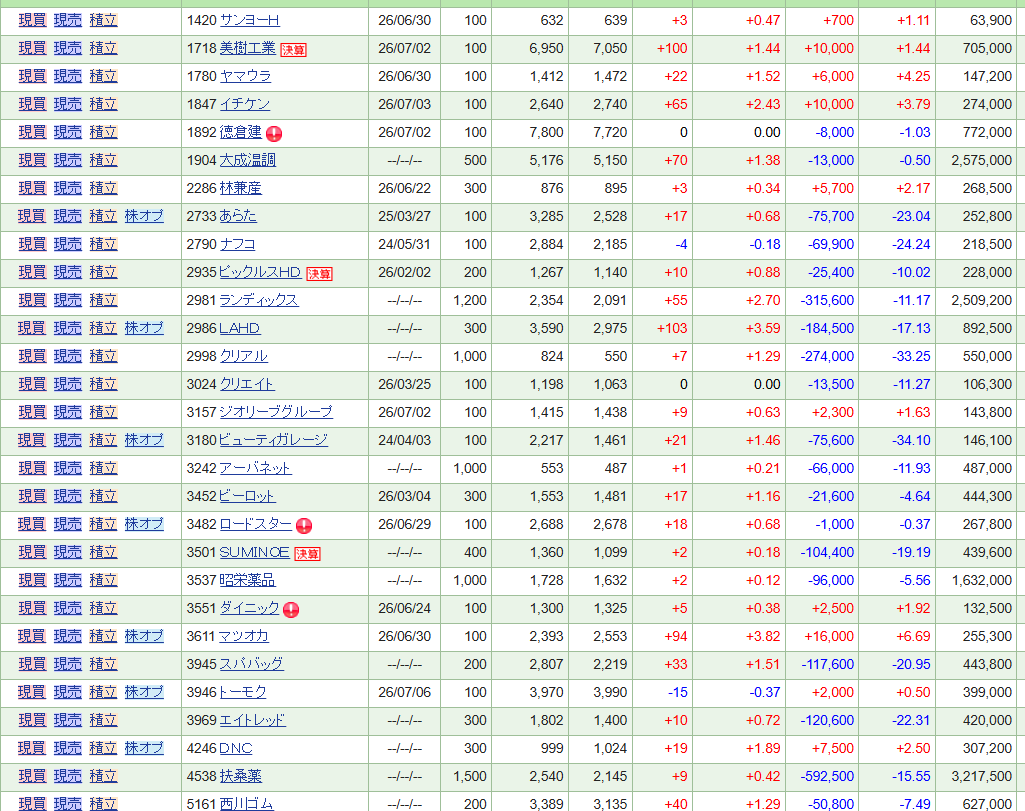Viewport: 1025px width, 811px height.
Task: Click the red alert icon next to 徳倉建
Action: coord(274,134)
